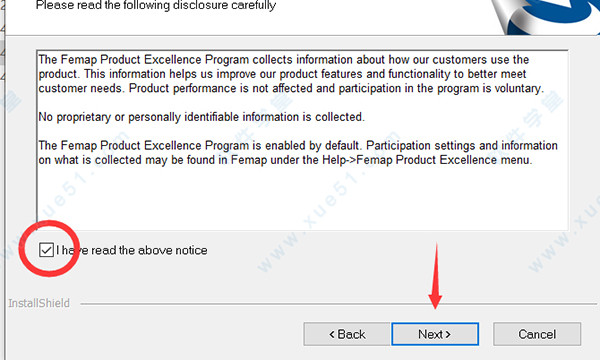Image resolution: width=600 pixels, height=360 pixels.
Task: Click the red circle annotation around the checkbox
Action: point(49,248)
